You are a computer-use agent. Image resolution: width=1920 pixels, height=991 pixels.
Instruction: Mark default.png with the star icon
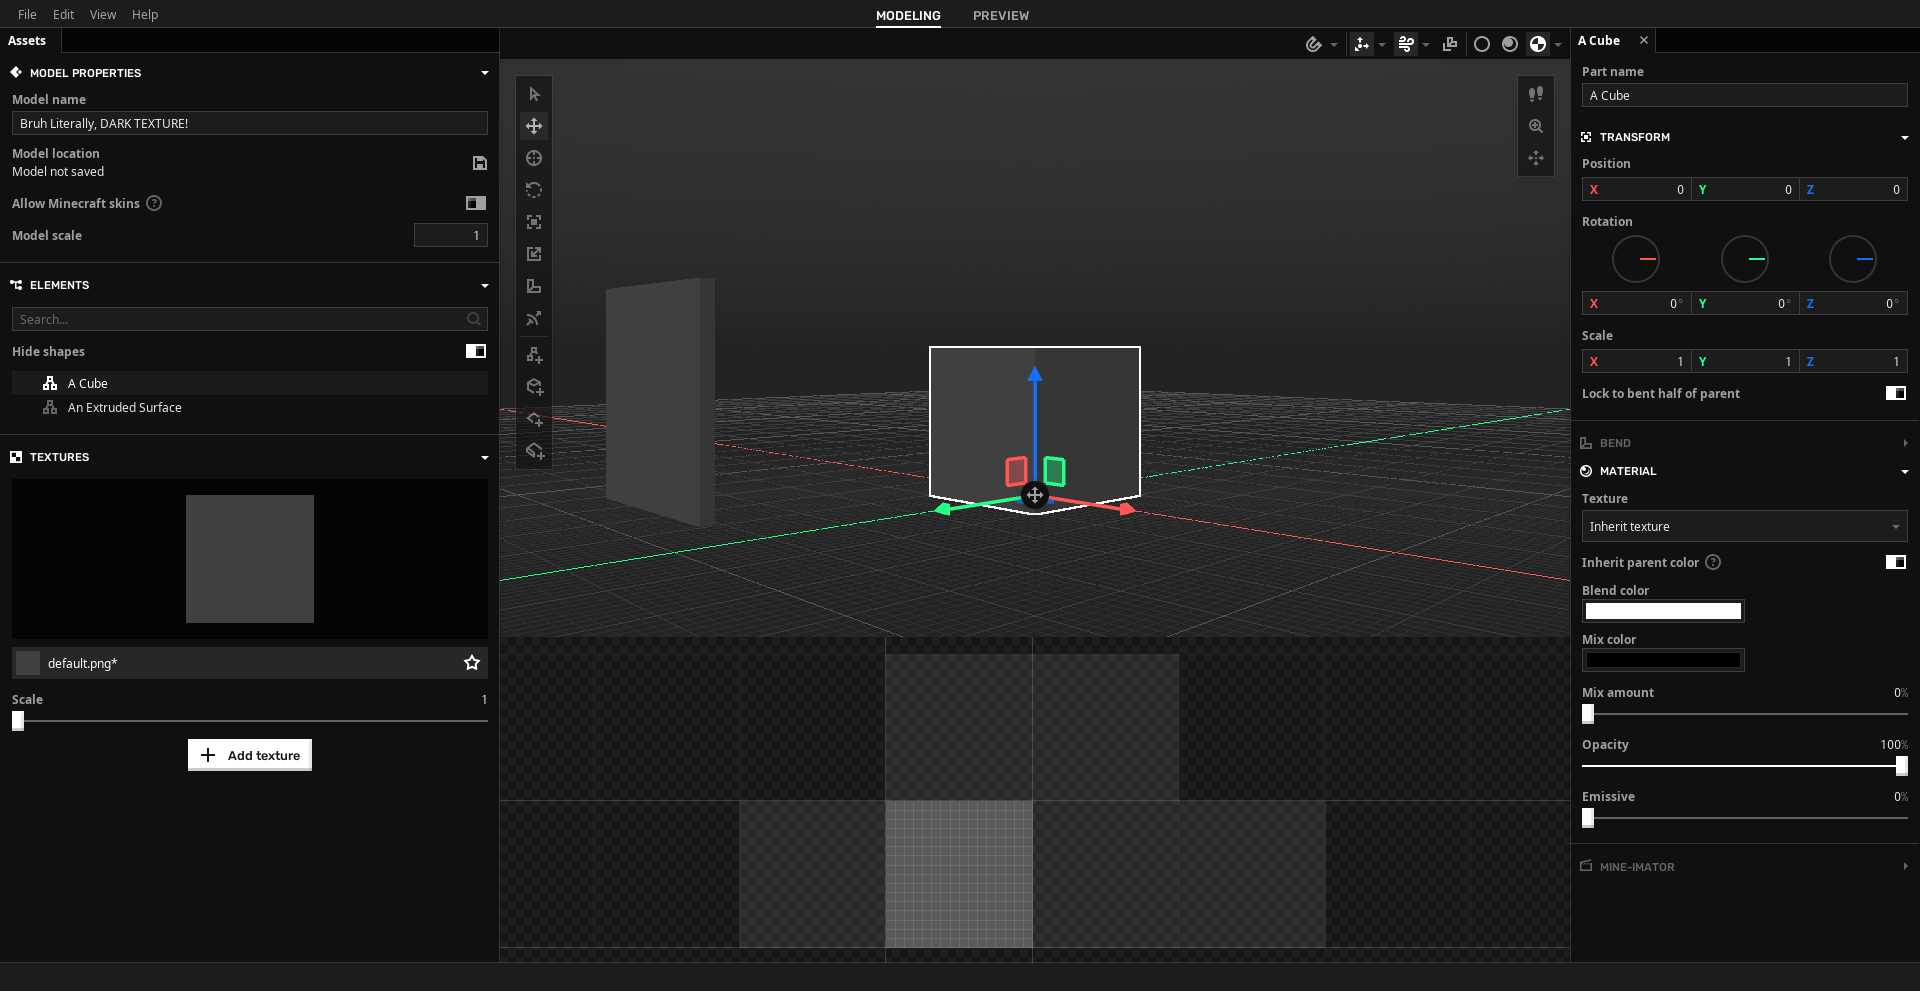472,663
